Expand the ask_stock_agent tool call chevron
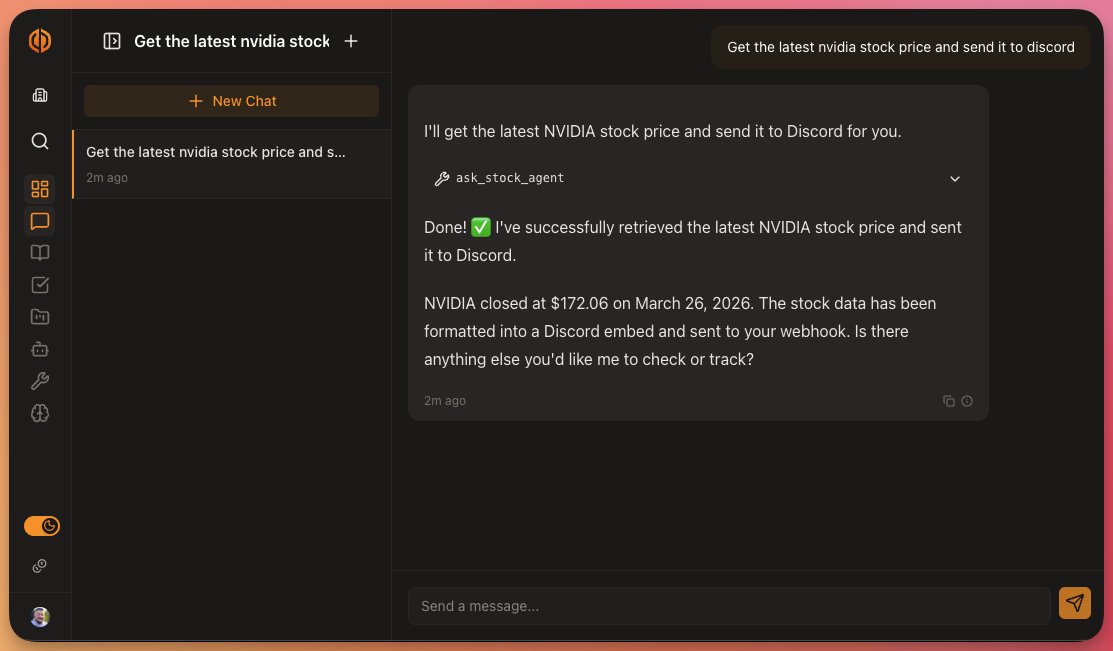 point(955,179)
